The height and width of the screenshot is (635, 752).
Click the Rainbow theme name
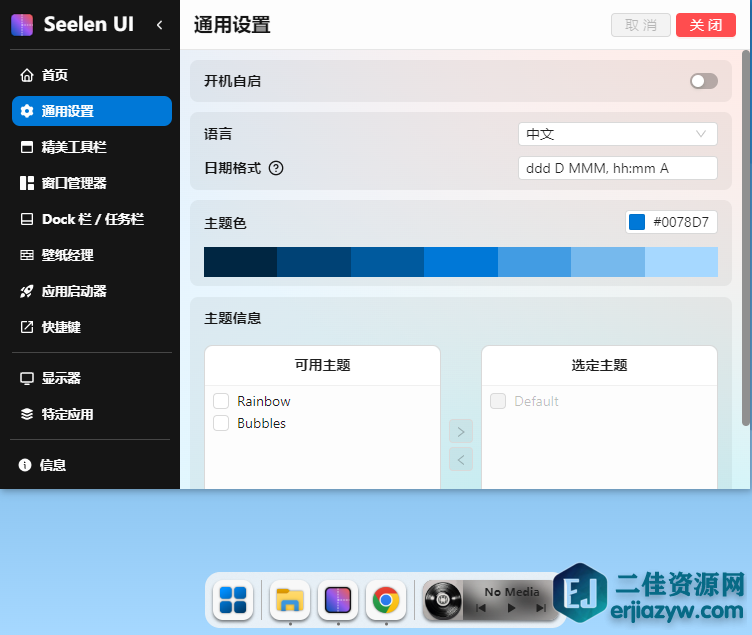(264, 401)
